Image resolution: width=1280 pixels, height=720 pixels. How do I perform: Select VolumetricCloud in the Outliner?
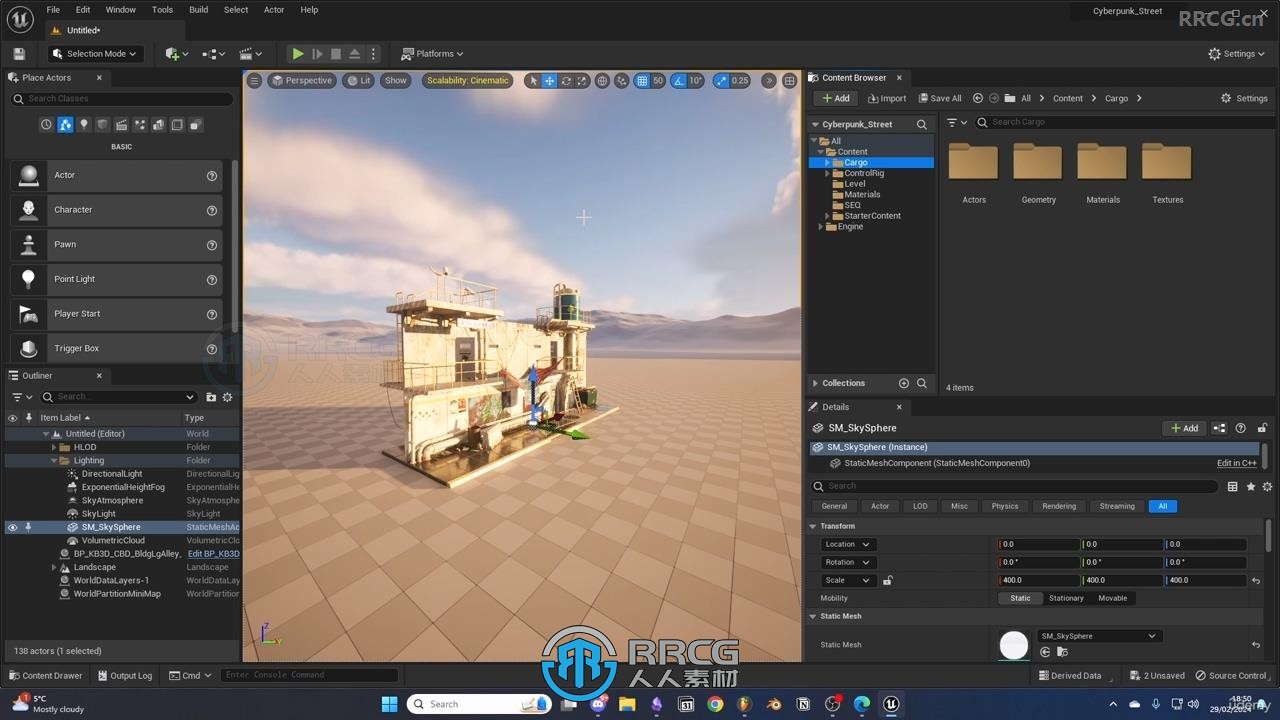tap(113, 541)
